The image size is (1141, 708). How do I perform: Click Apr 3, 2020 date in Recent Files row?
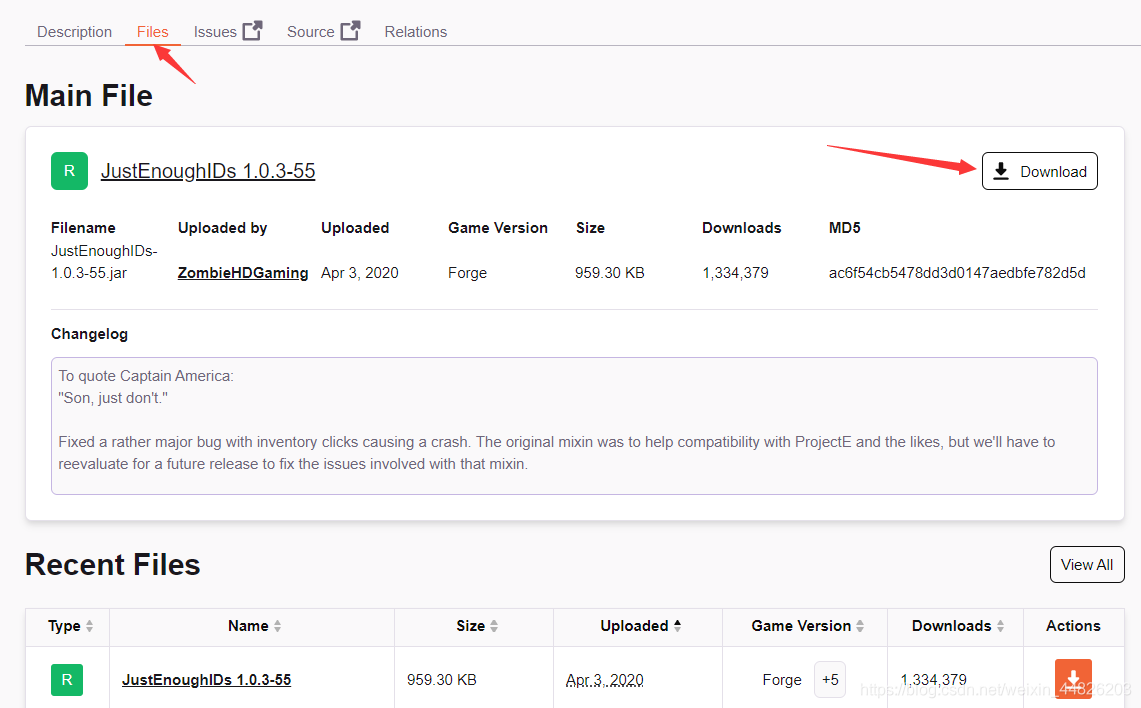(x=605, y=680)
